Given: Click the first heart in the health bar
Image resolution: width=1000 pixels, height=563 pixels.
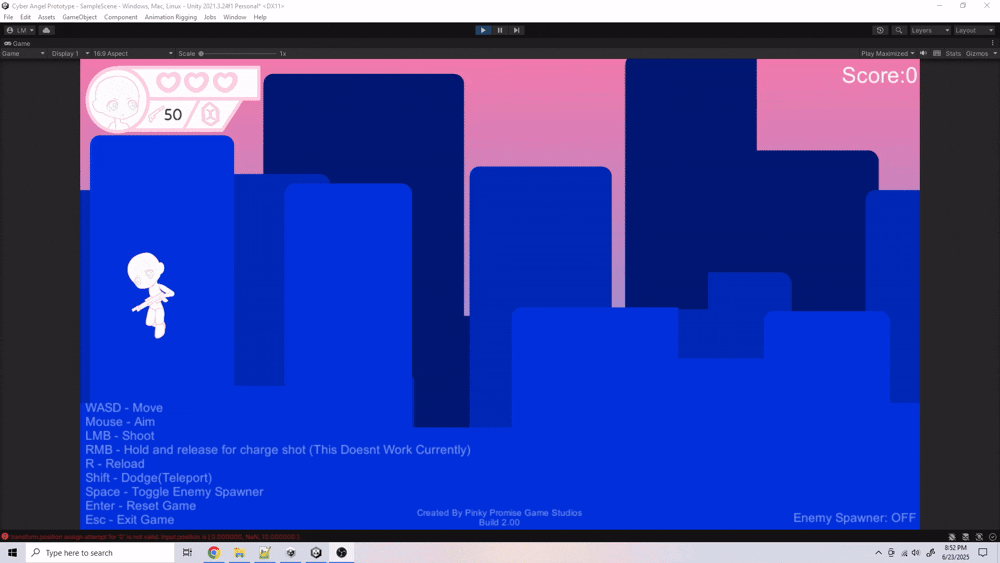Looking at the screenshot, I should coord(168,82).
